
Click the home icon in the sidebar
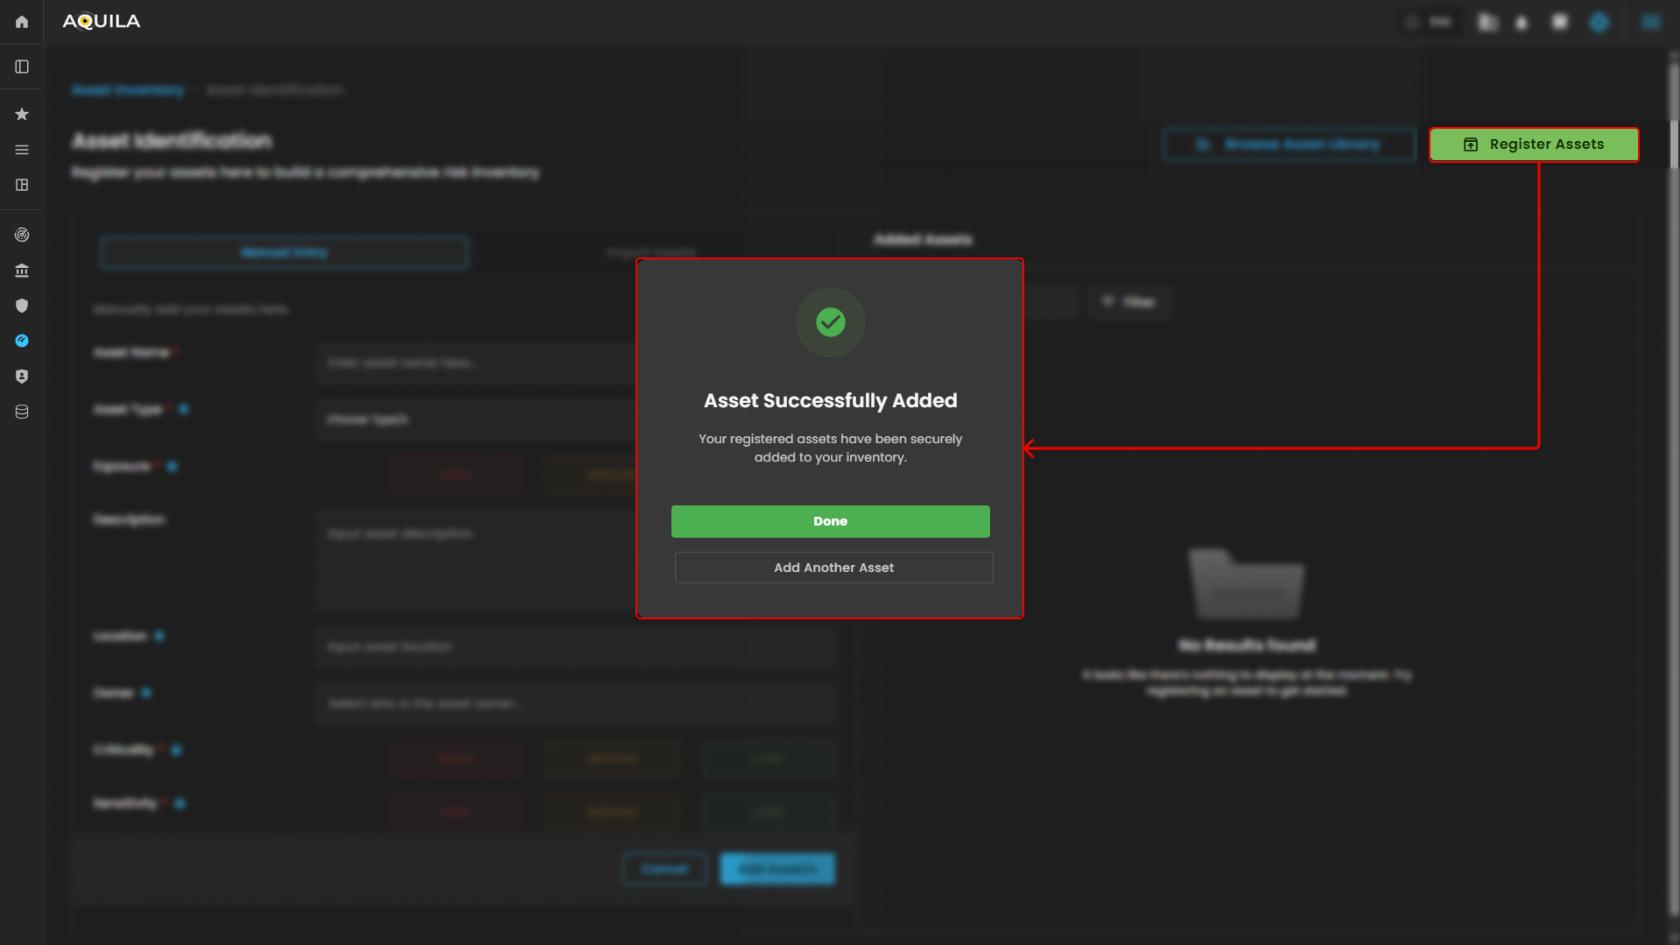[22, 22]
